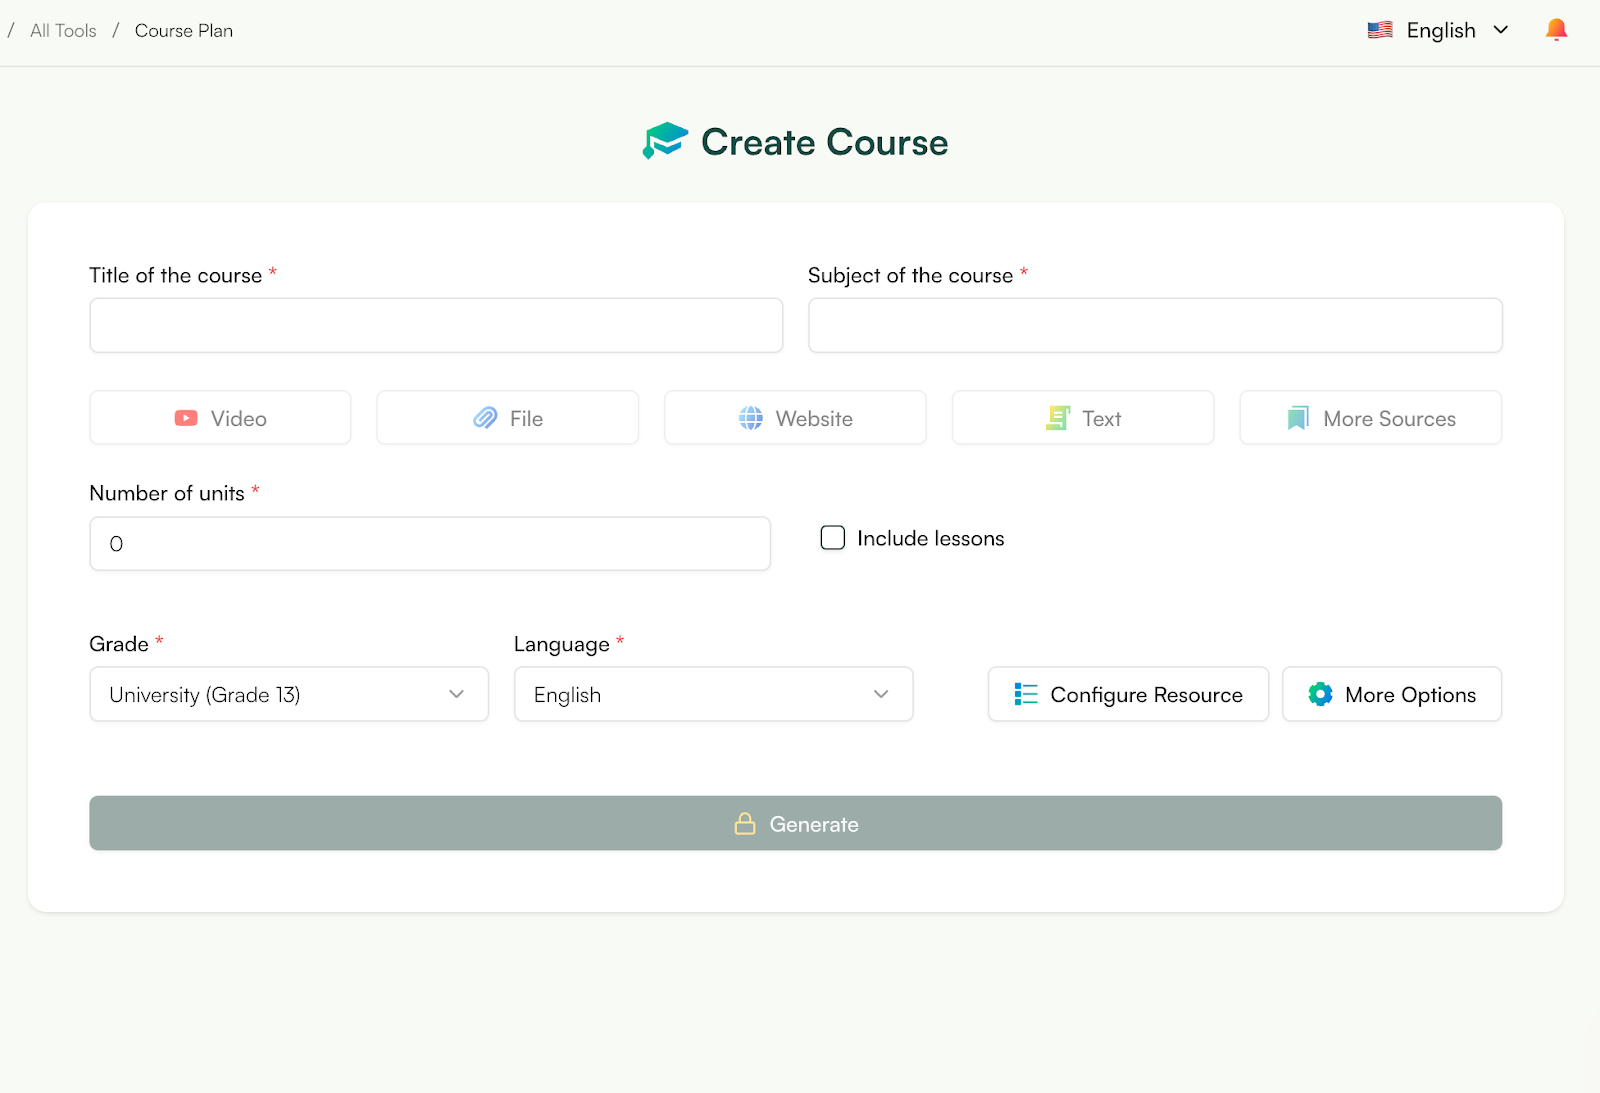
Task: Click the Course Plan breadcrumb
Action: point(183,30)
